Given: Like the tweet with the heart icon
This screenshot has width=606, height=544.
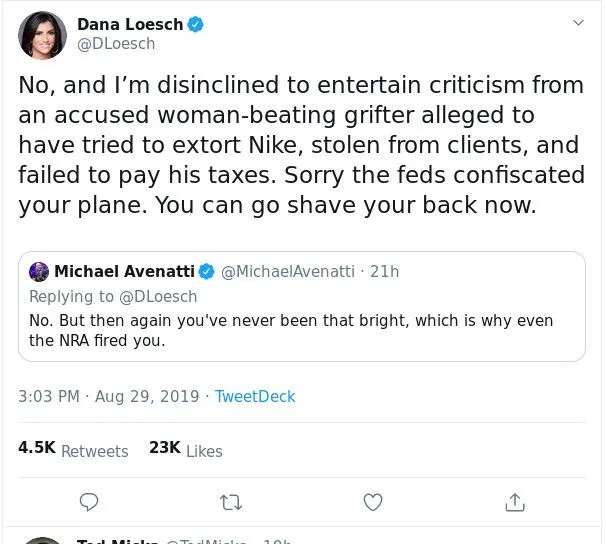Looking at the screenshot, I should [373, 501].
